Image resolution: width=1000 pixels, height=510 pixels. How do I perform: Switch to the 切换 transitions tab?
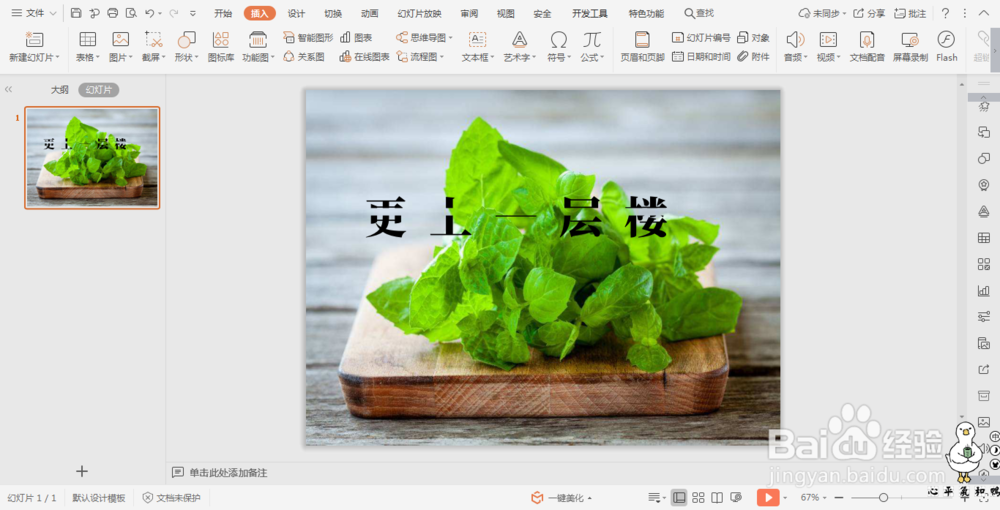333,13
